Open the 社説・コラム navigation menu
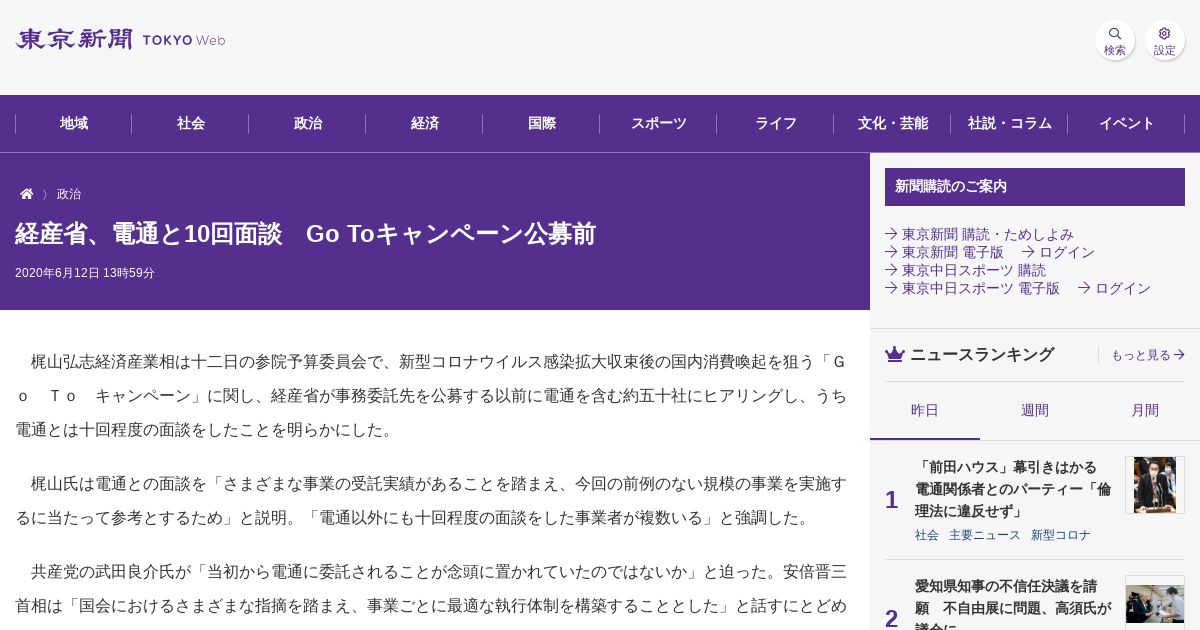The height and width of the screenshot is (630, 1200). 1010,123
